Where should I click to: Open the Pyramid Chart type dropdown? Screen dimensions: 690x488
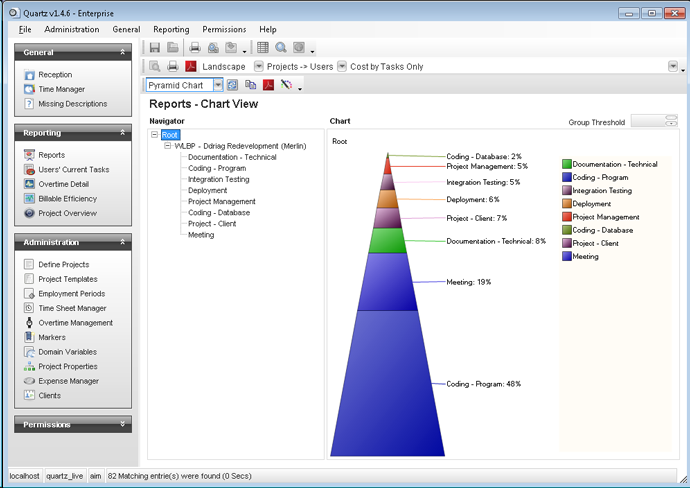[218, 85]
